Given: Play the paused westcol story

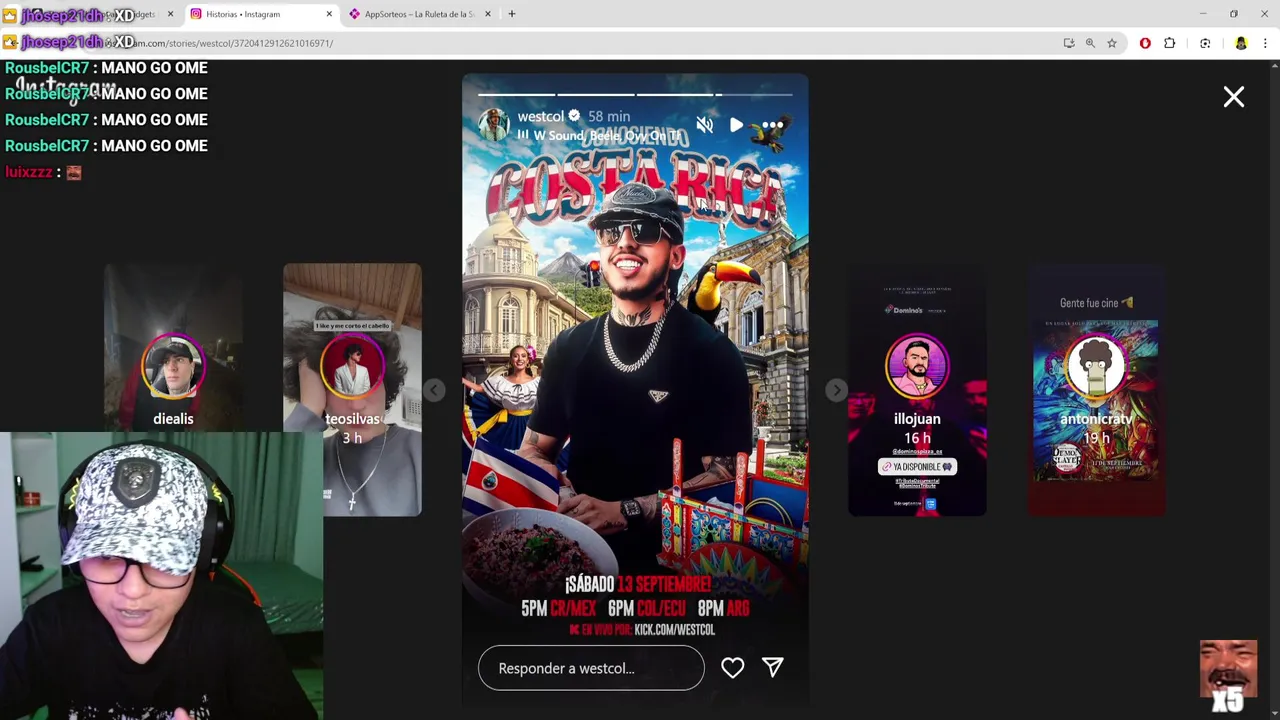Looking at the screenshot, I should click(x=737, y=125).
